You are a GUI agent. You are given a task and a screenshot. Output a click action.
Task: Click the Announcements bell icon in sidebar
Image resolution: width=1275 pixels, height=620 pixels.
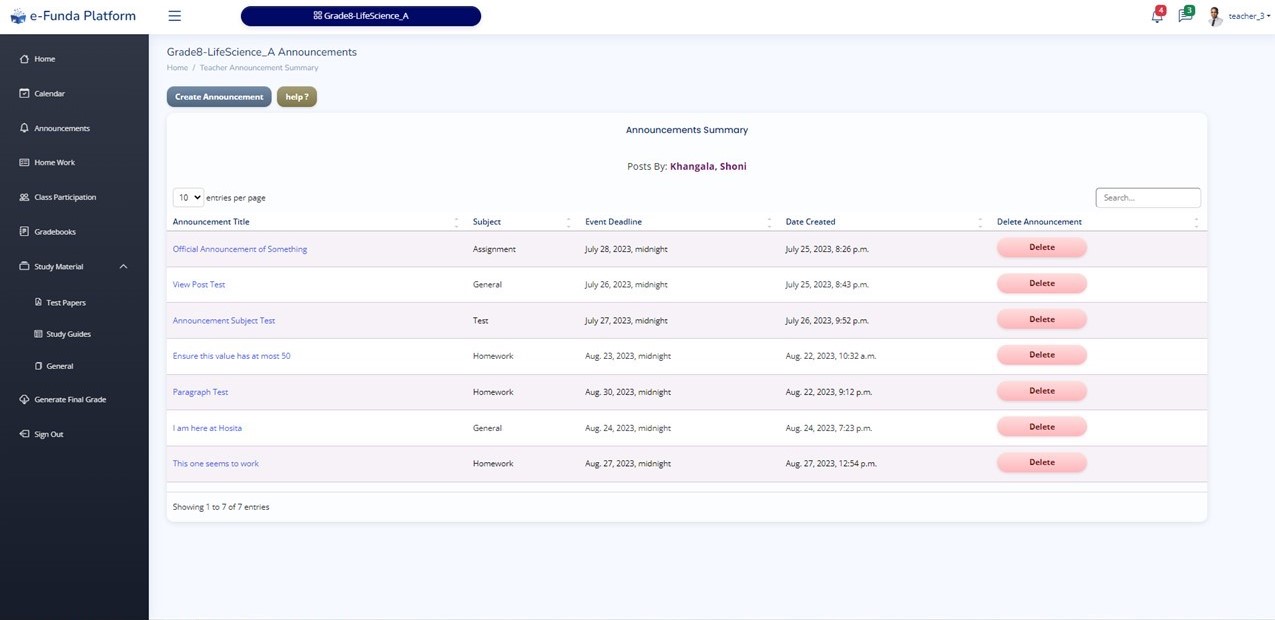[x=24, y=128]
